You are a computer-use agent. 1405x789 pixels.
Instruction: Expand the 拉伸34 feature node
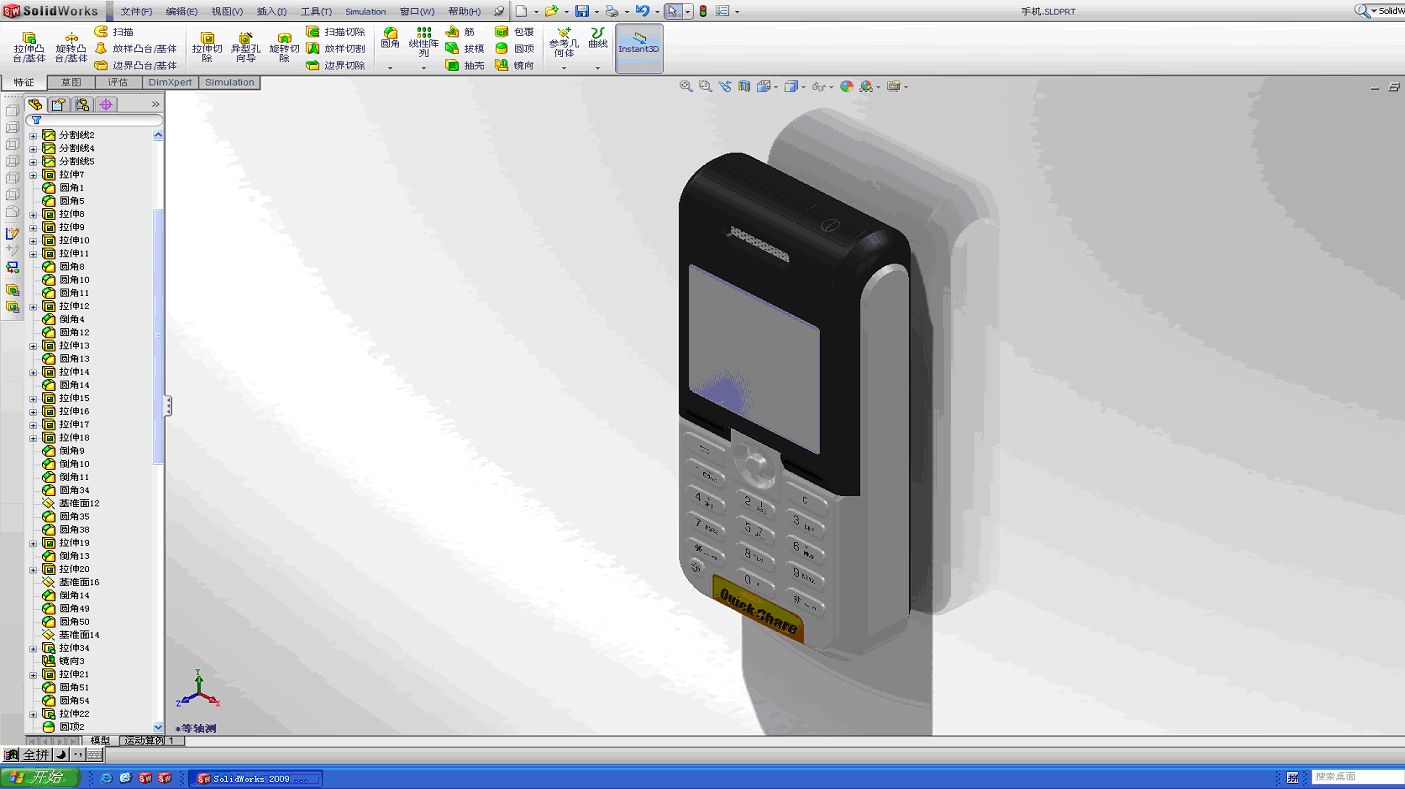[x=33, y=649]
